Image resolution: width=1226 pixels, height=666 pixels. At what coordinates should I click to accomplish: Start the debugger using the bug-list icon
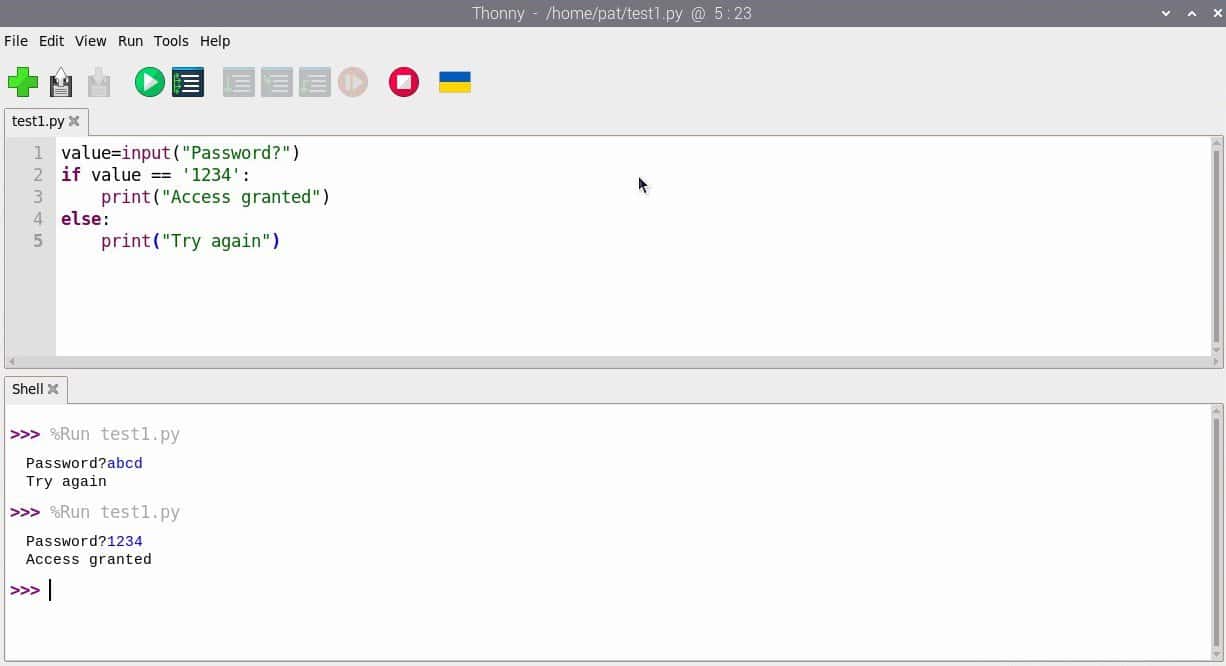pos(187,82)
